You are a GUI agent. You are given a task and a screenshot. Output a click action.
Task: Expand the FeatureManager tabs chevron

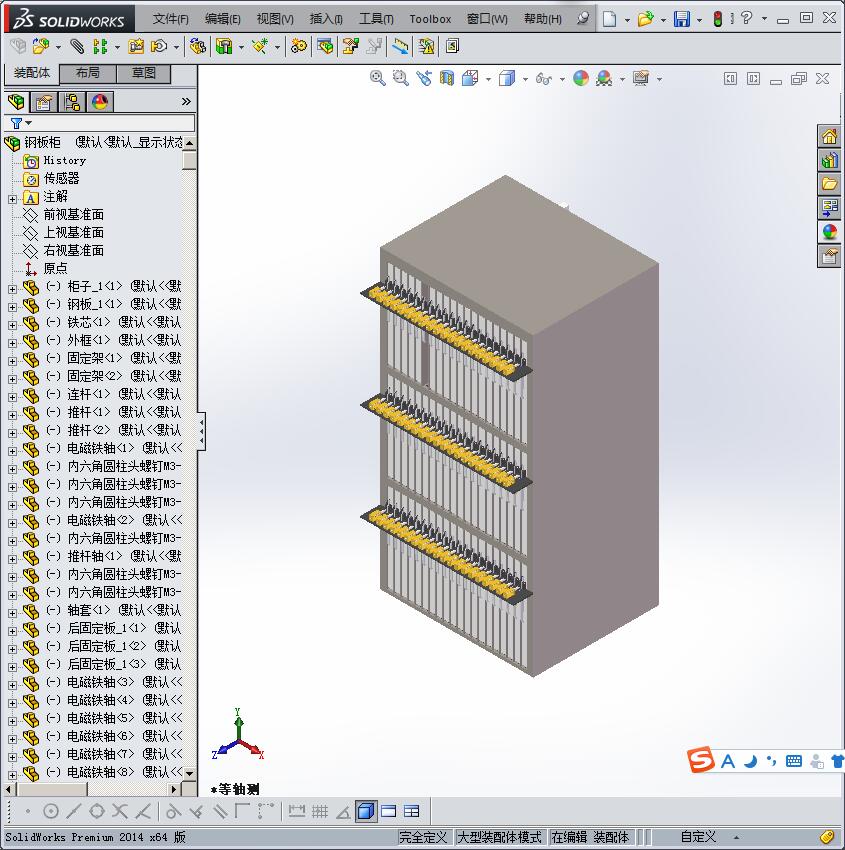[x=186, y=101]
